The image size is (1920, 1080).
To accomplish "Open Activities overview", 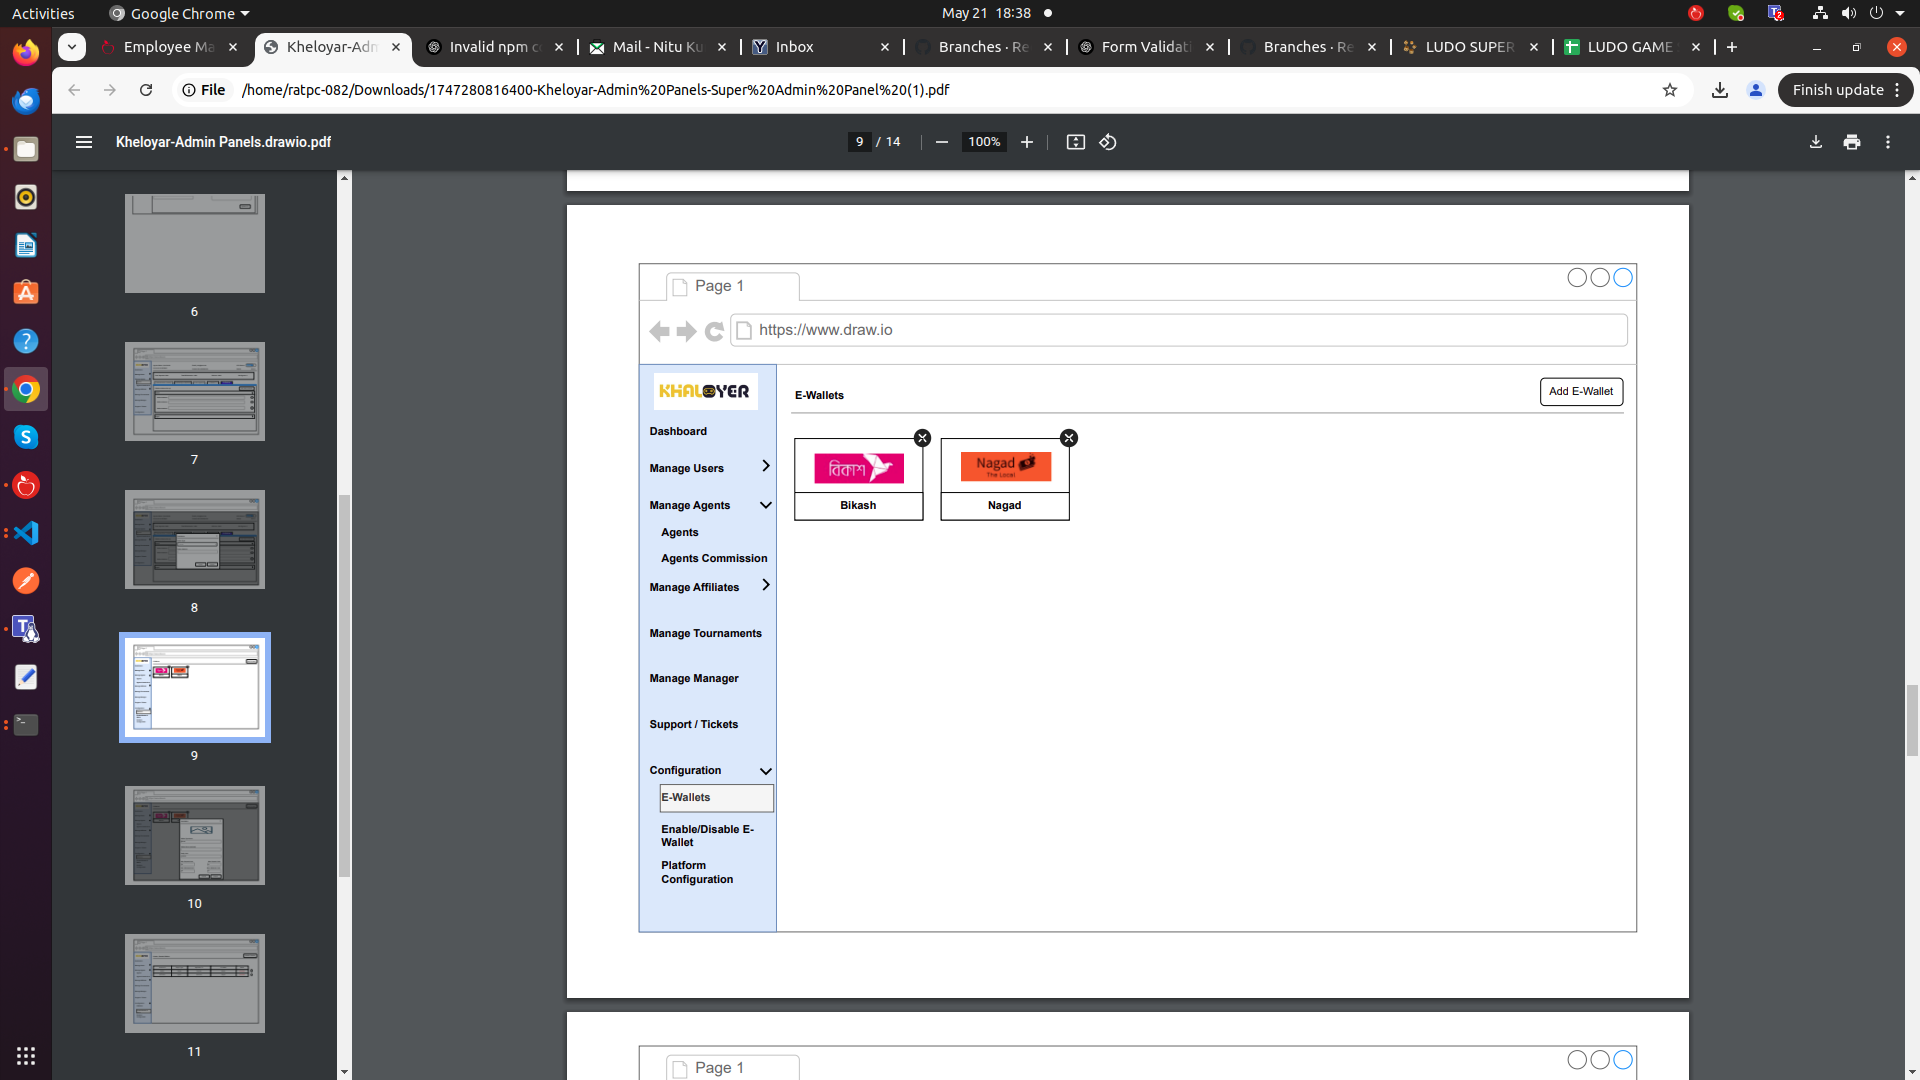I will point(43,13).
